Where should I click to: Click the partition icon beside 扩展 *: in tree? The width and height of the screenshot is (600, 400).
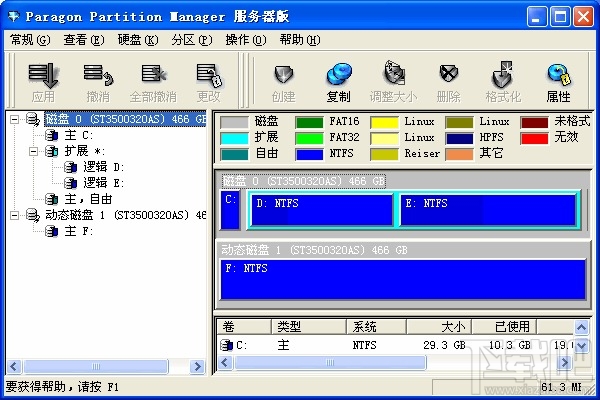52,151
